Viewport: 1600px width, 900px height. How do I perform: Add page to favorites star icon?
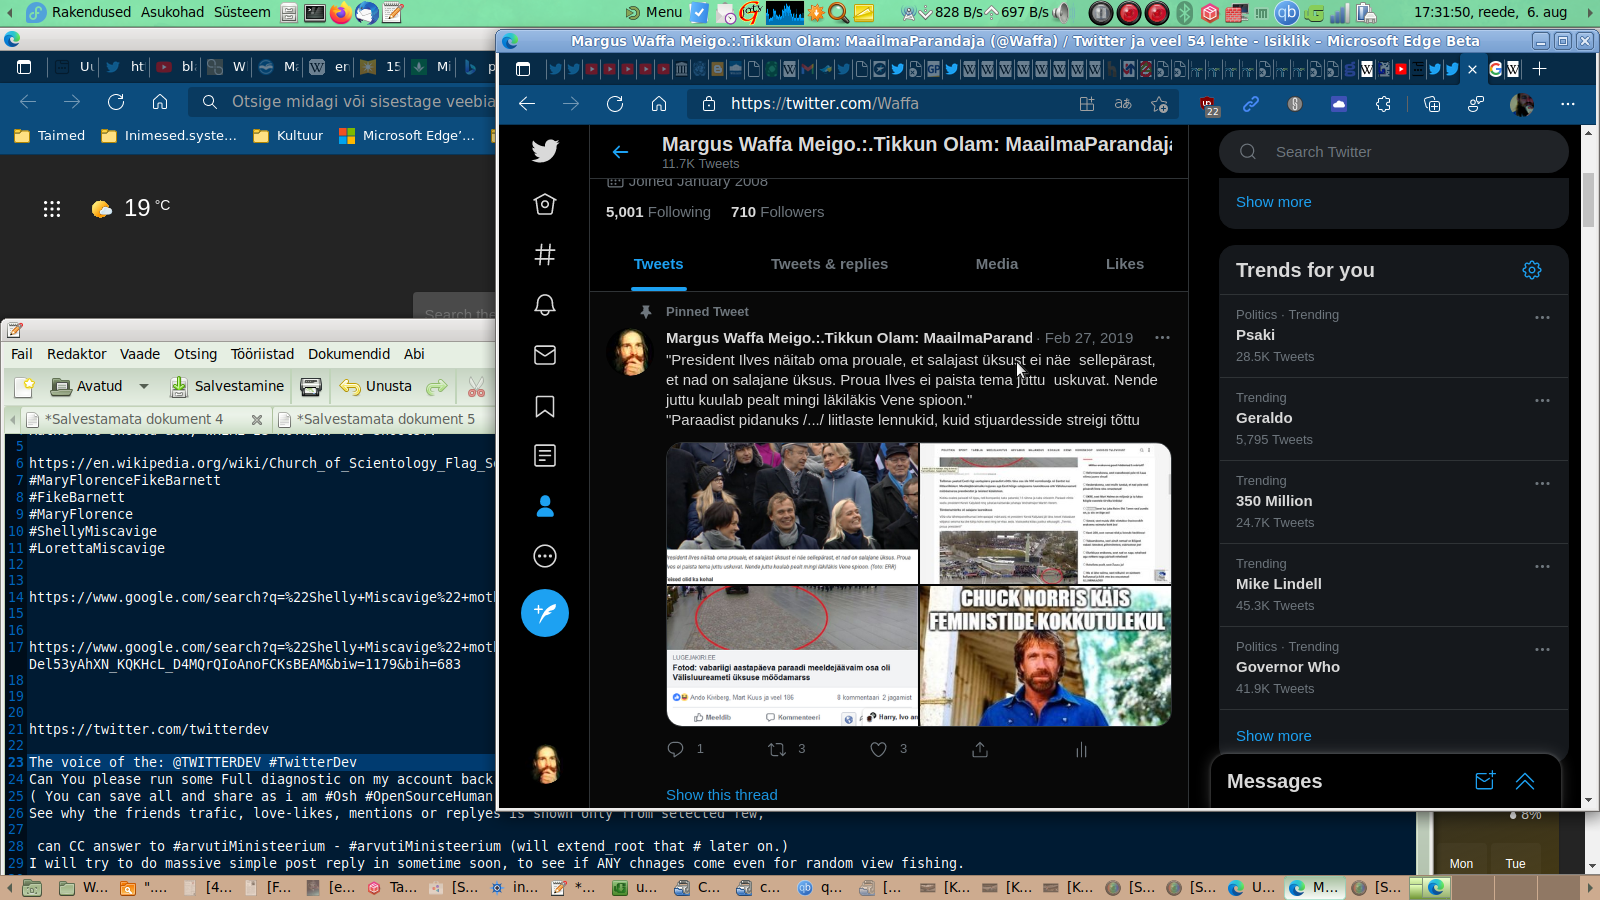click(1160, 104)
